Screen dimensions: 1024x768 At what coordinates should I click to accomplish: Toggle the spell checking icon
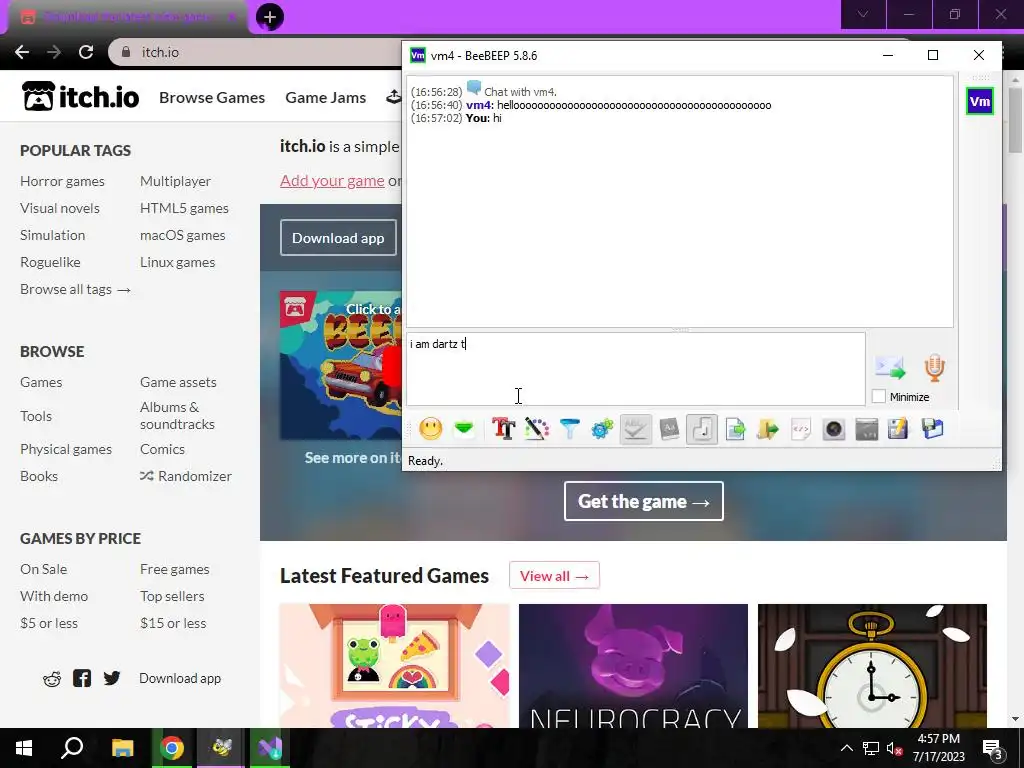click(x=635, y=429)
